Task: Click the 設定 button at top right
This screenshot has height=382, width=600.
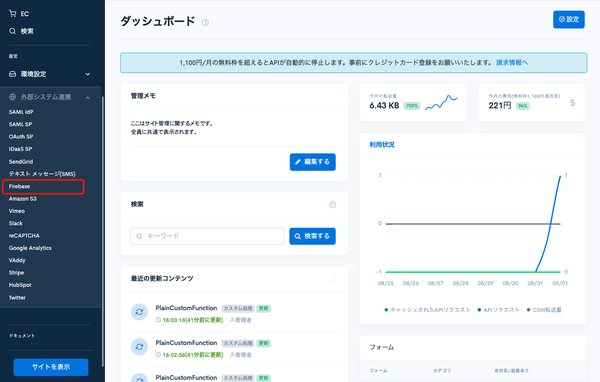Action: pyautogui.click(x=569, y=19)
